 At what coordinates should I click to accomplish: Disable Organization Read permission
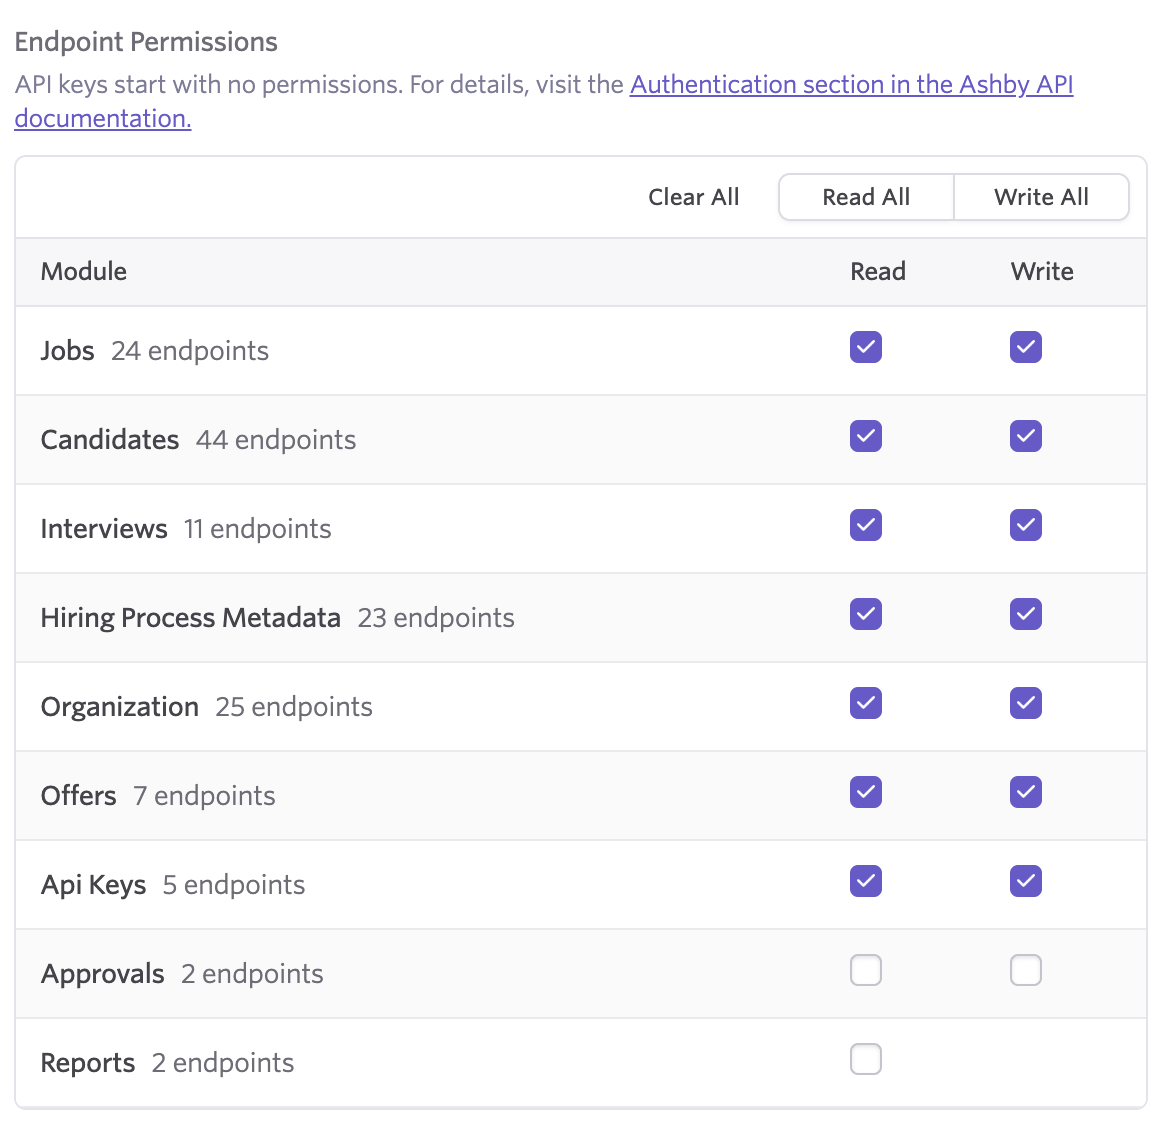point(866,703)
